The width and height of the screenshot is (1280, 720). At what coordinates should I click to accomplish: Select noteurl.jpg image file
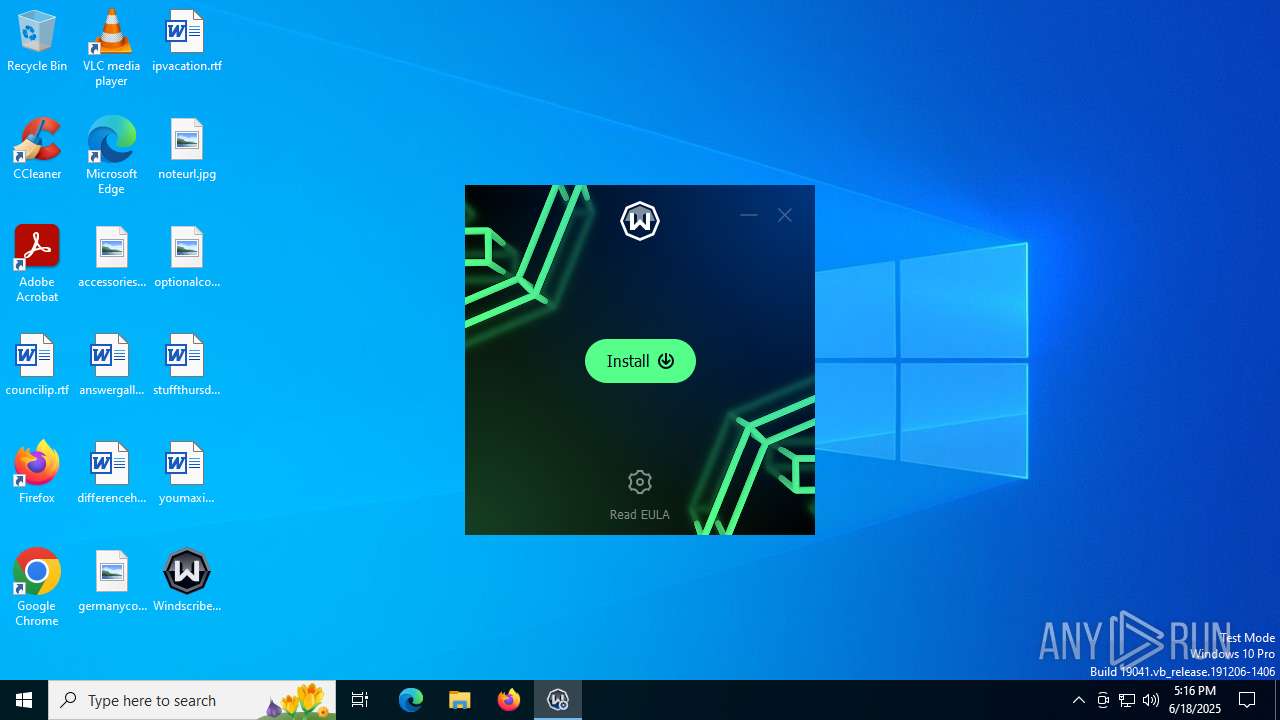coord(186,150)
